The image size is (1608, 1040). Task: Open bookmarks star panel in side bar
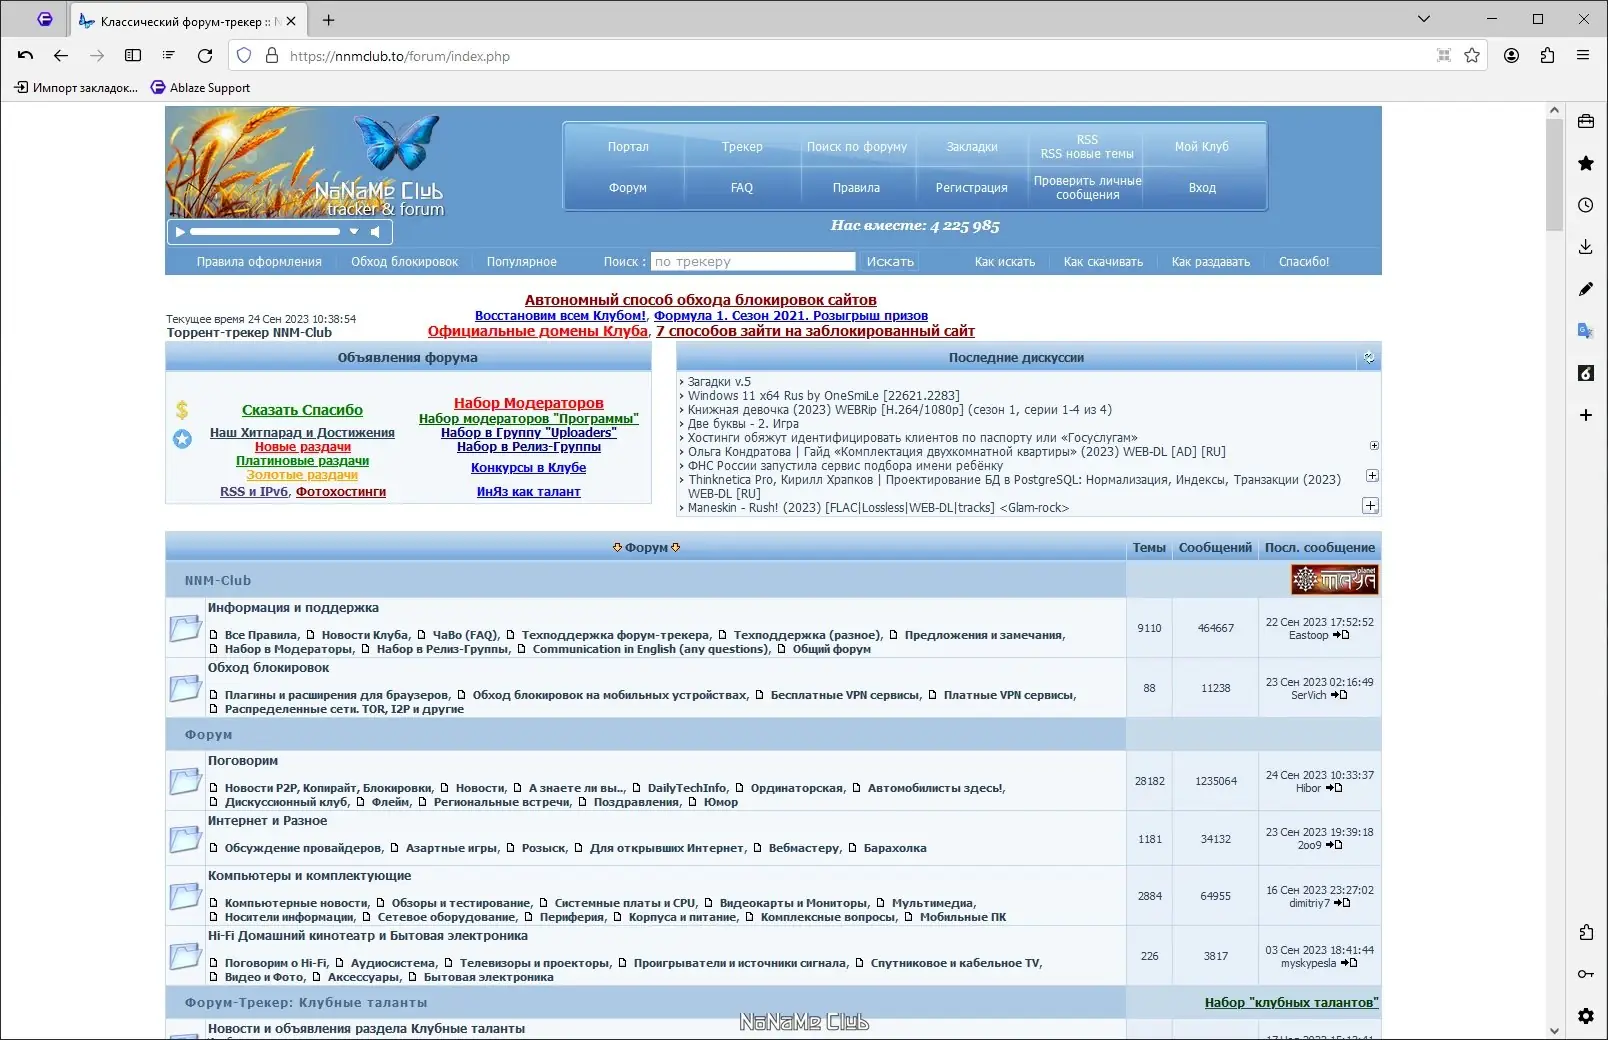tap(1586, 163)
